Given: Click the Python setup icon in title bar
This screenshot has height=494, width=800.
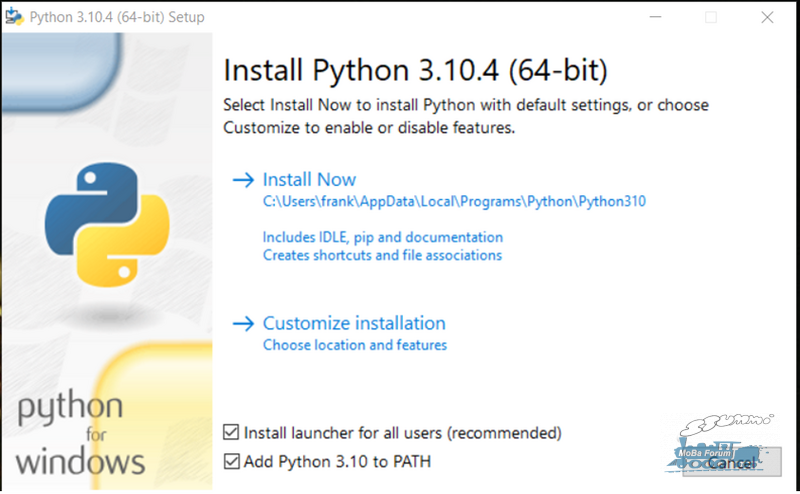Looking at the screenshot, I should 14,17.
